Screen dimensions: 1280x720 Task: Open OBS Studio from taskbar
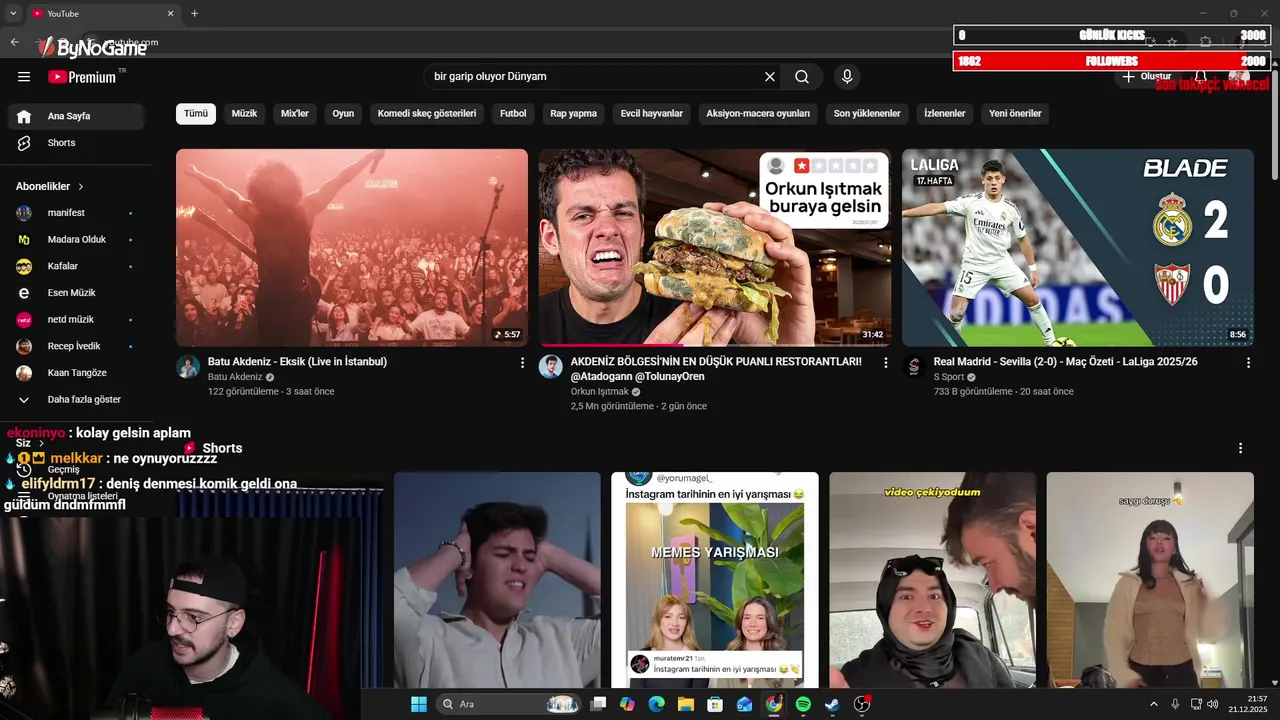862,704
